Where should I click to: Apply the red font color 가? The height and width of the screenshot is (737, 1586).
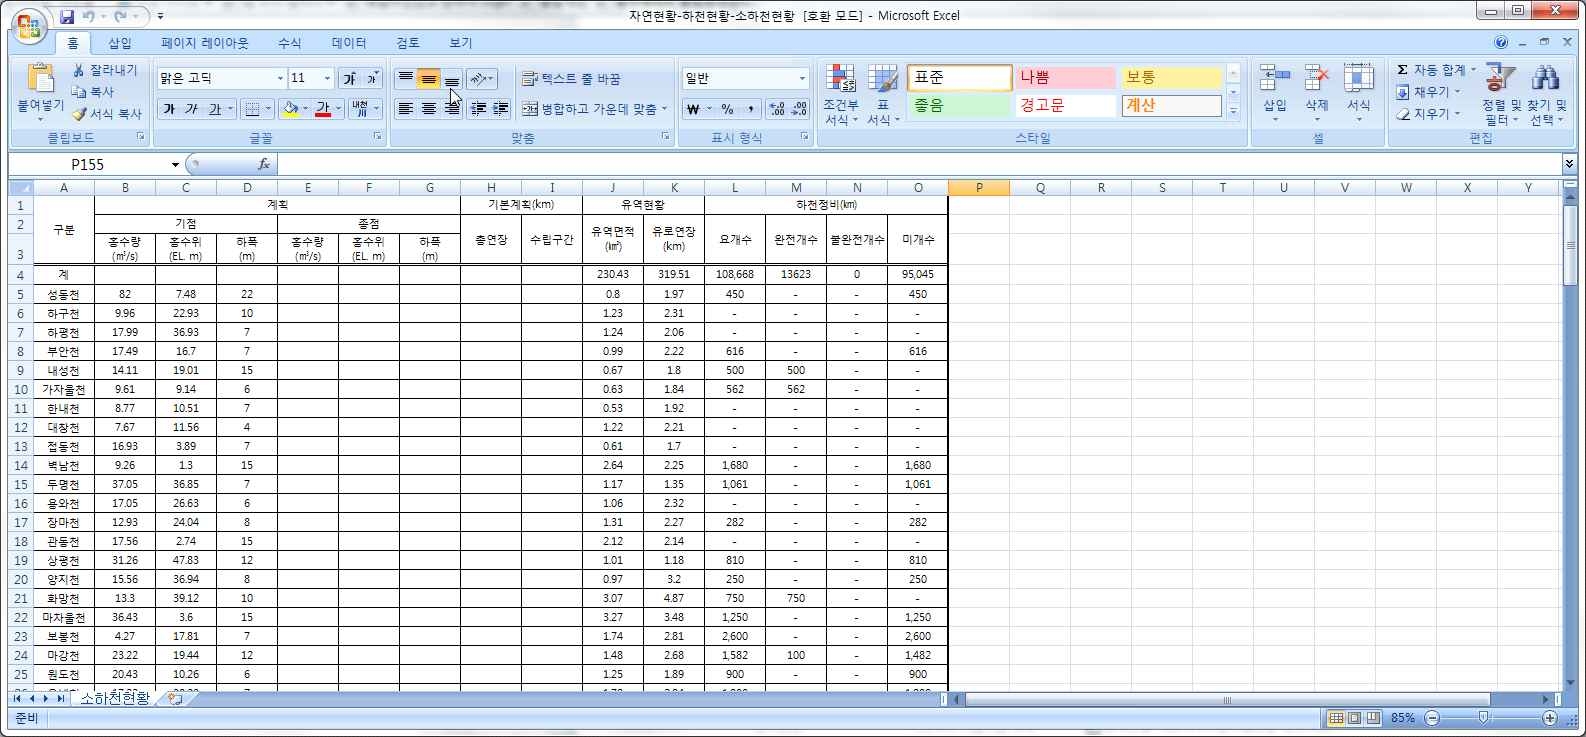click(323, 108)
